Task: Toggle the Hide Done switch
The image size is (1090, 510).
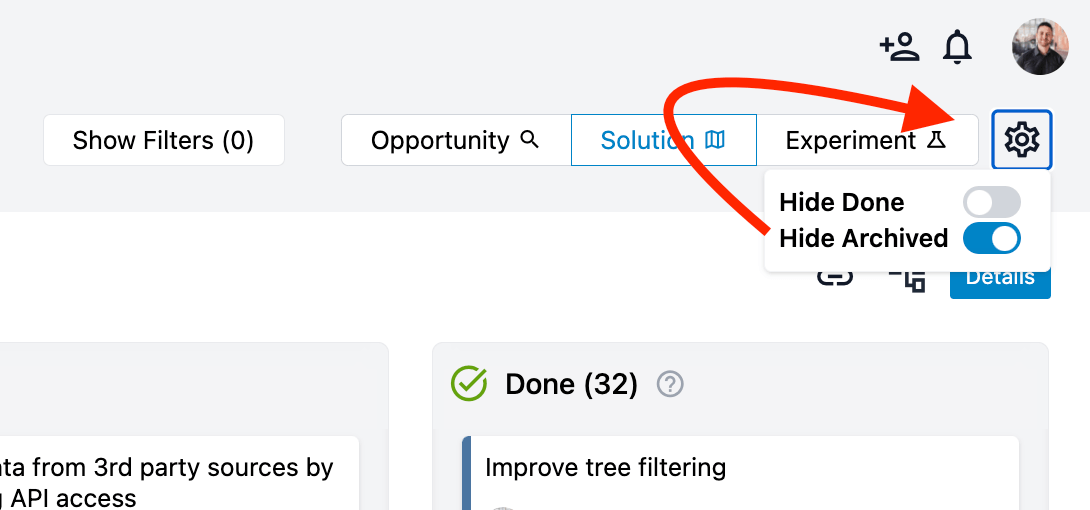Action: [x=991, y=202]
